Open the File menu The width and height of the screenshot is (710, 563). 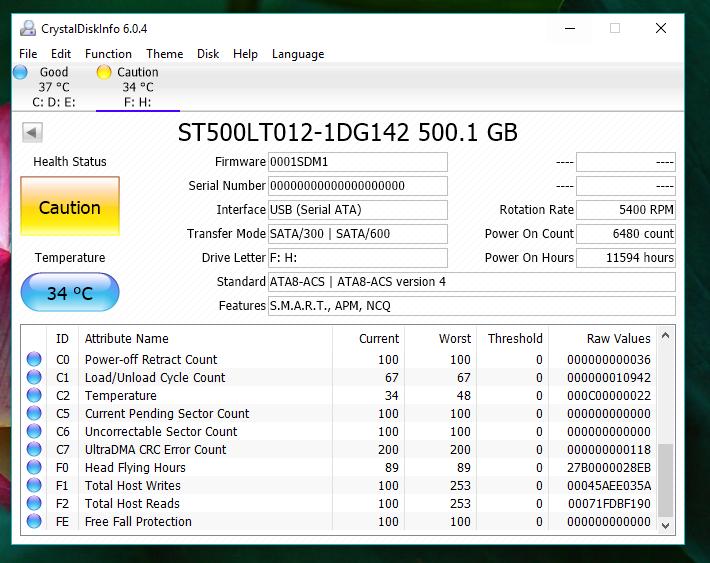pyautogui.click(x=28, y=54)
